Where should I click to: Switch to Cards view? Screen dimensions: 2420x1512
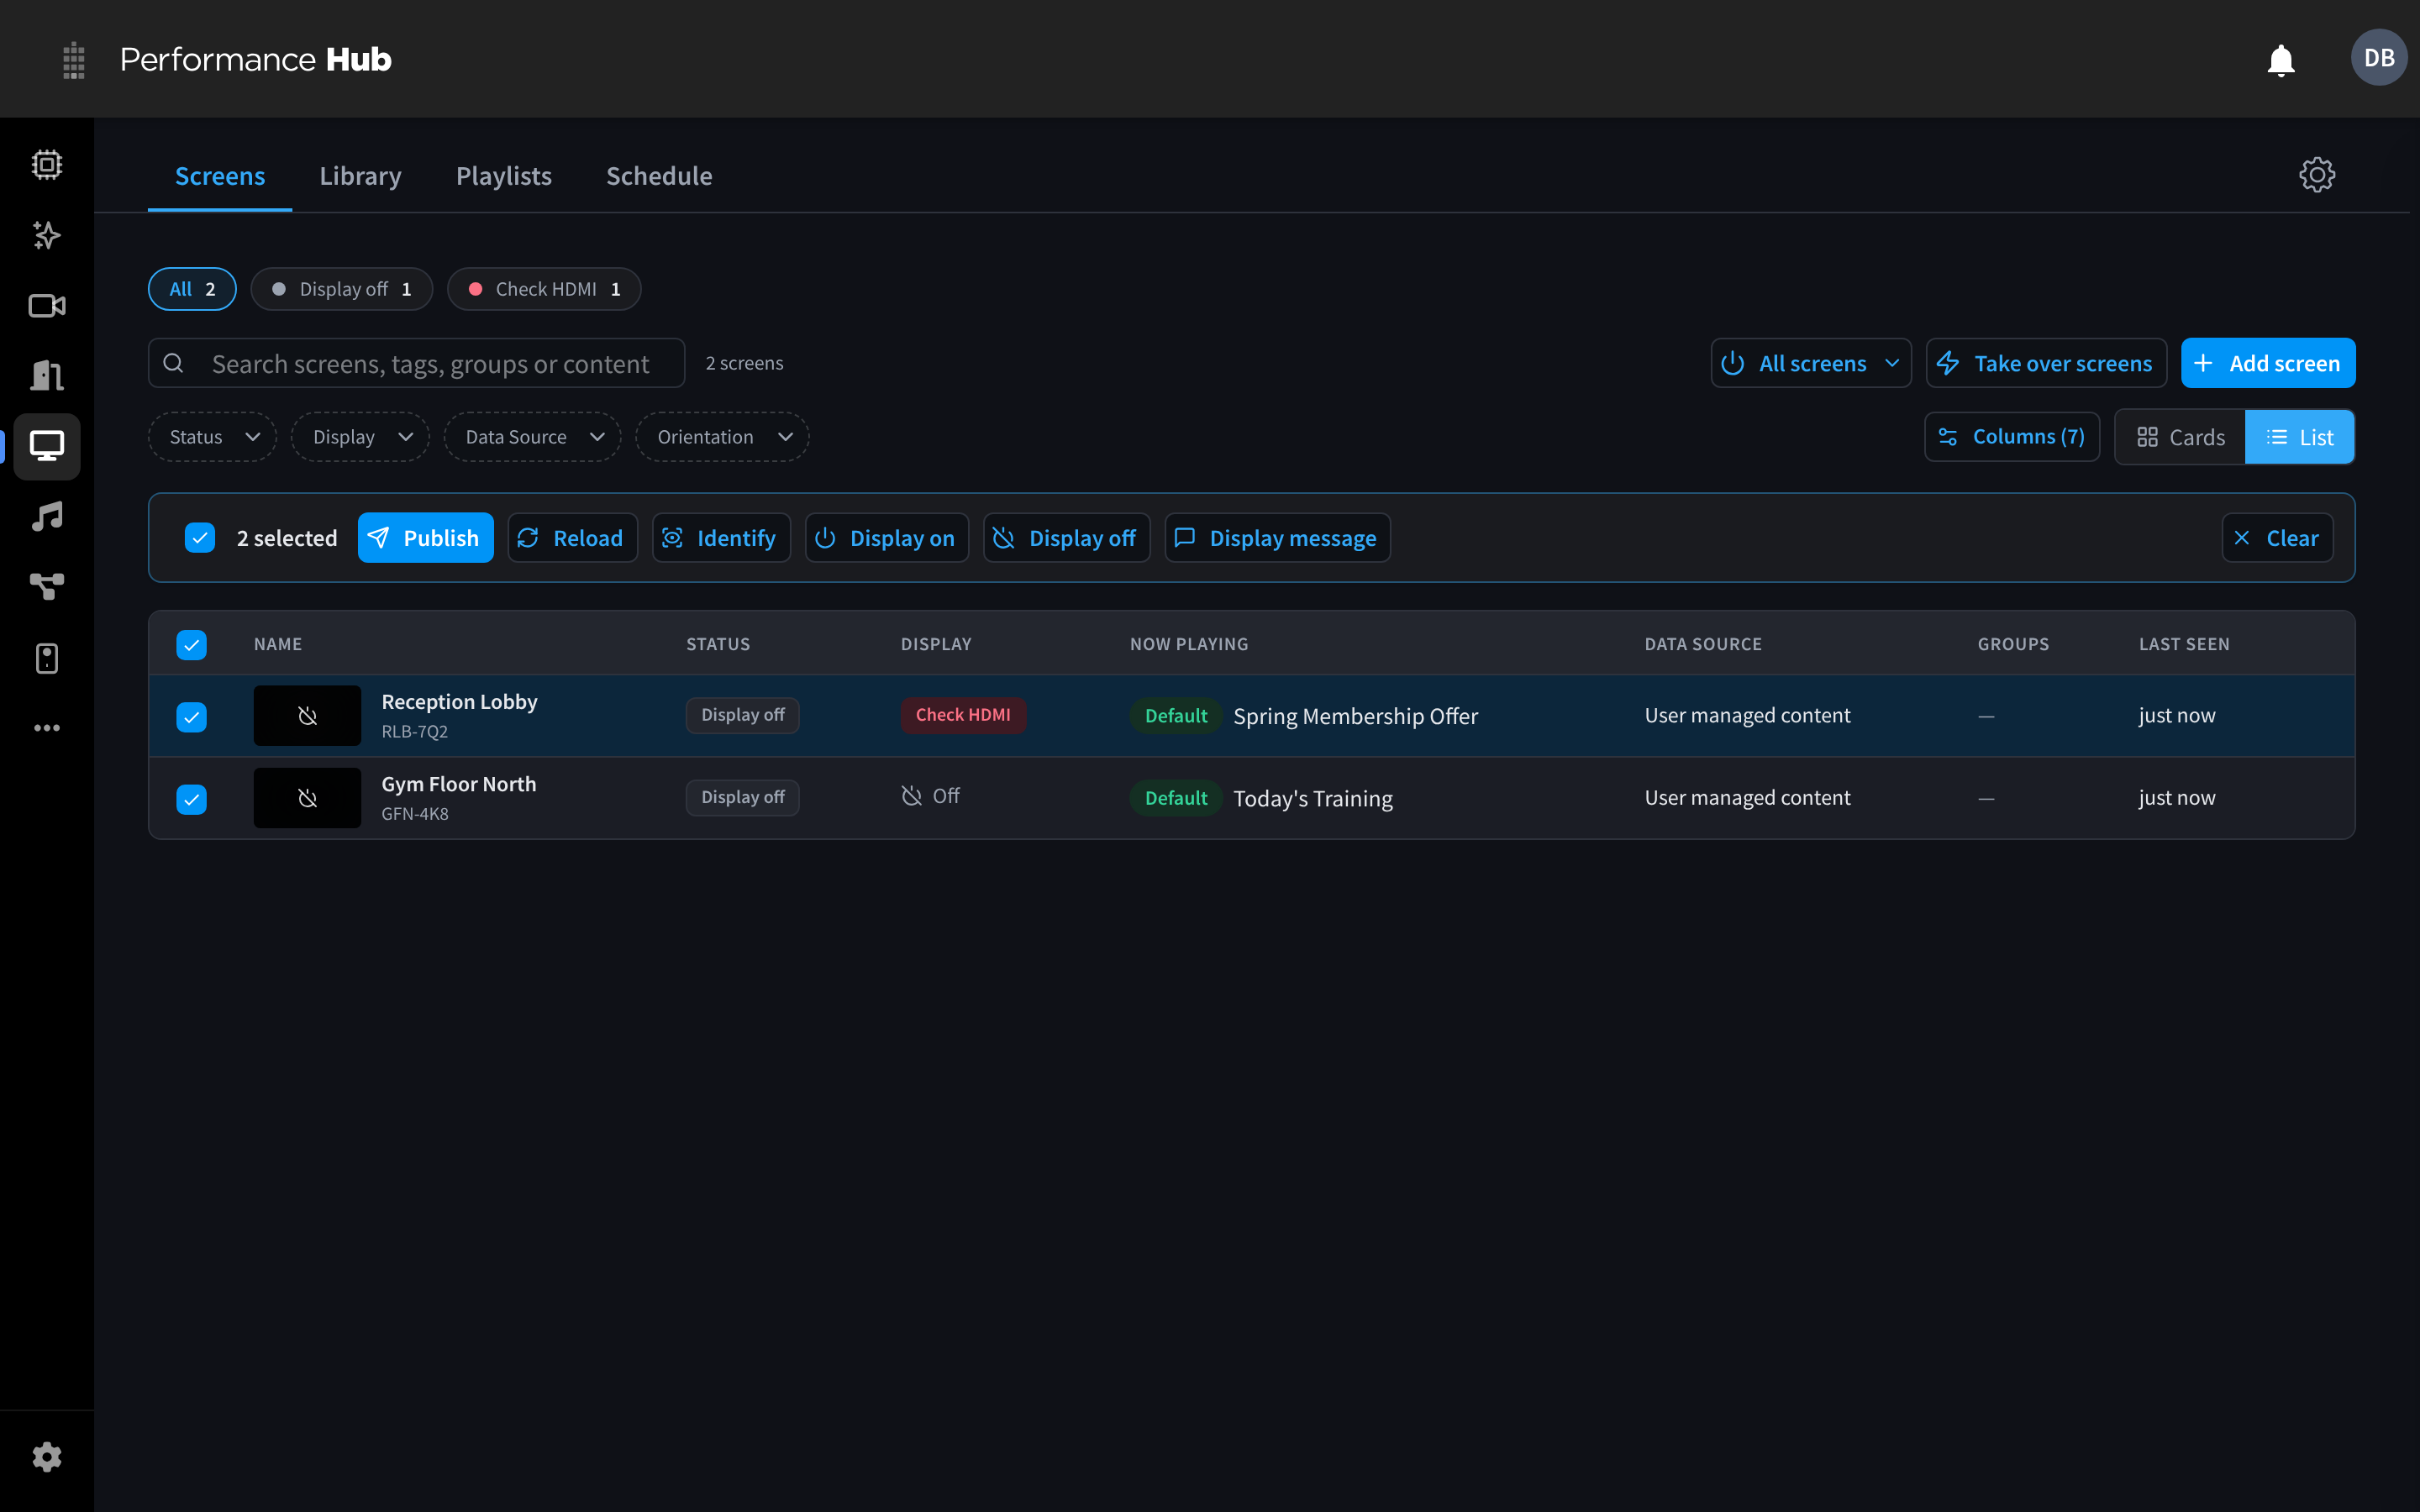(2180, 437)
